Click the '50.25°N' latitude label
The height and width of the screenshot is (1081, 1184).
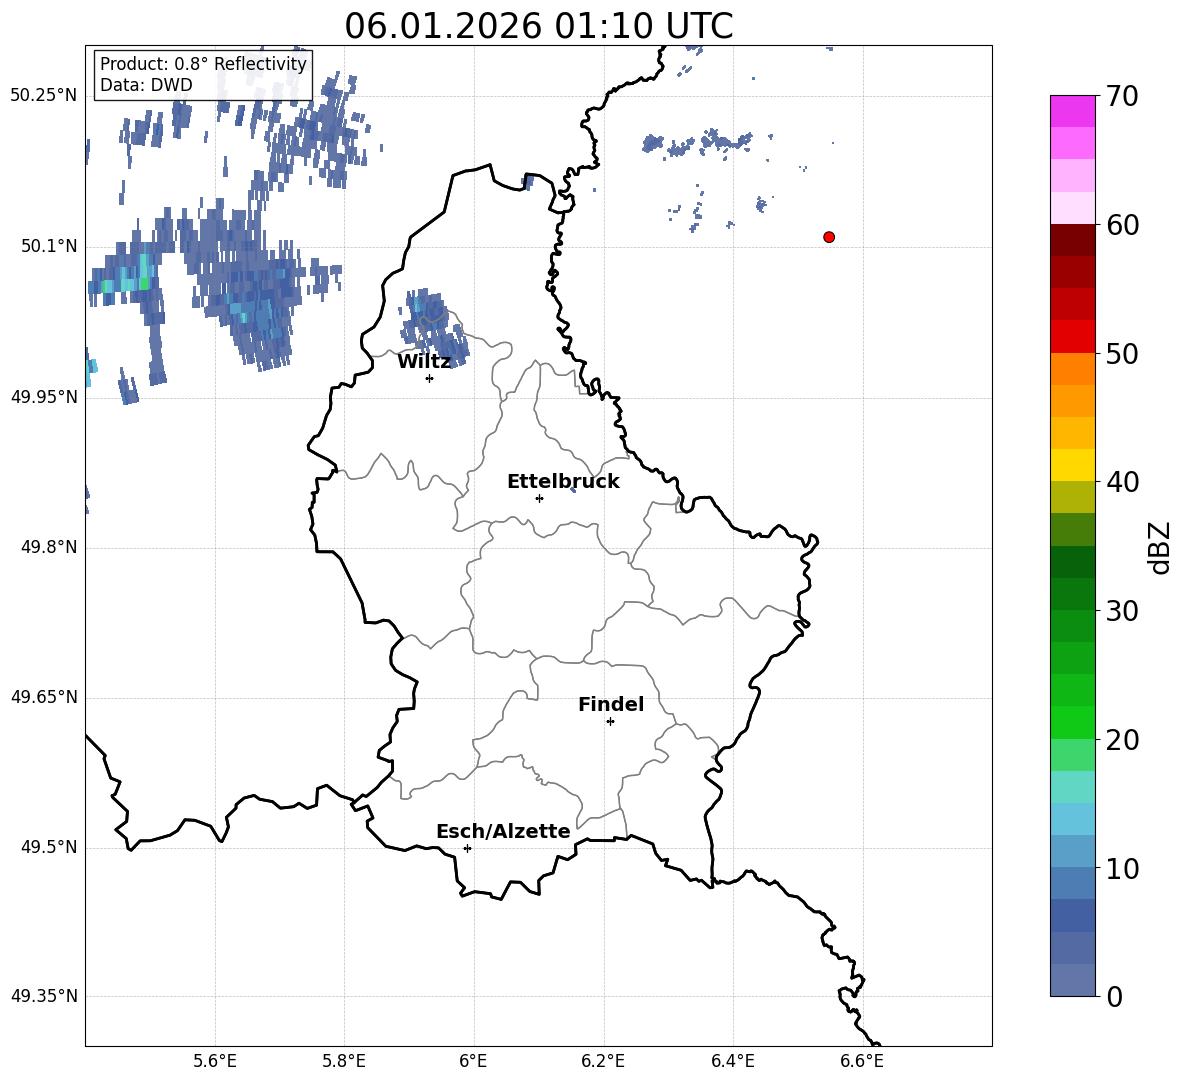[x=44, y=96]
